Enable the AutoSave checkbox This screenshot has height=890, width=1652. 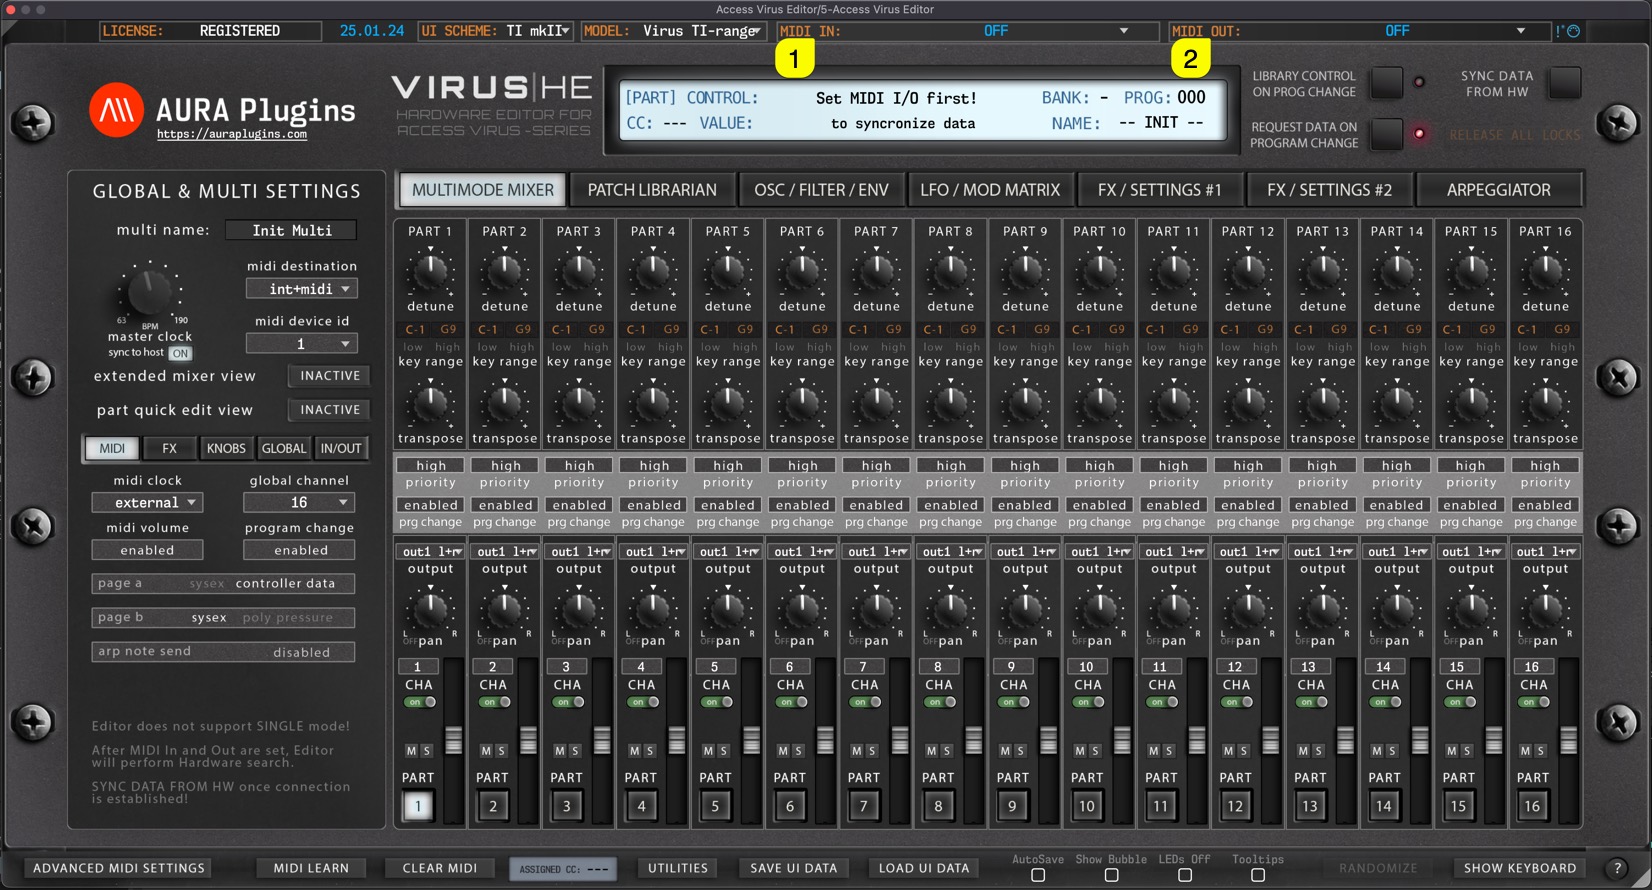tap(1038, 875)
